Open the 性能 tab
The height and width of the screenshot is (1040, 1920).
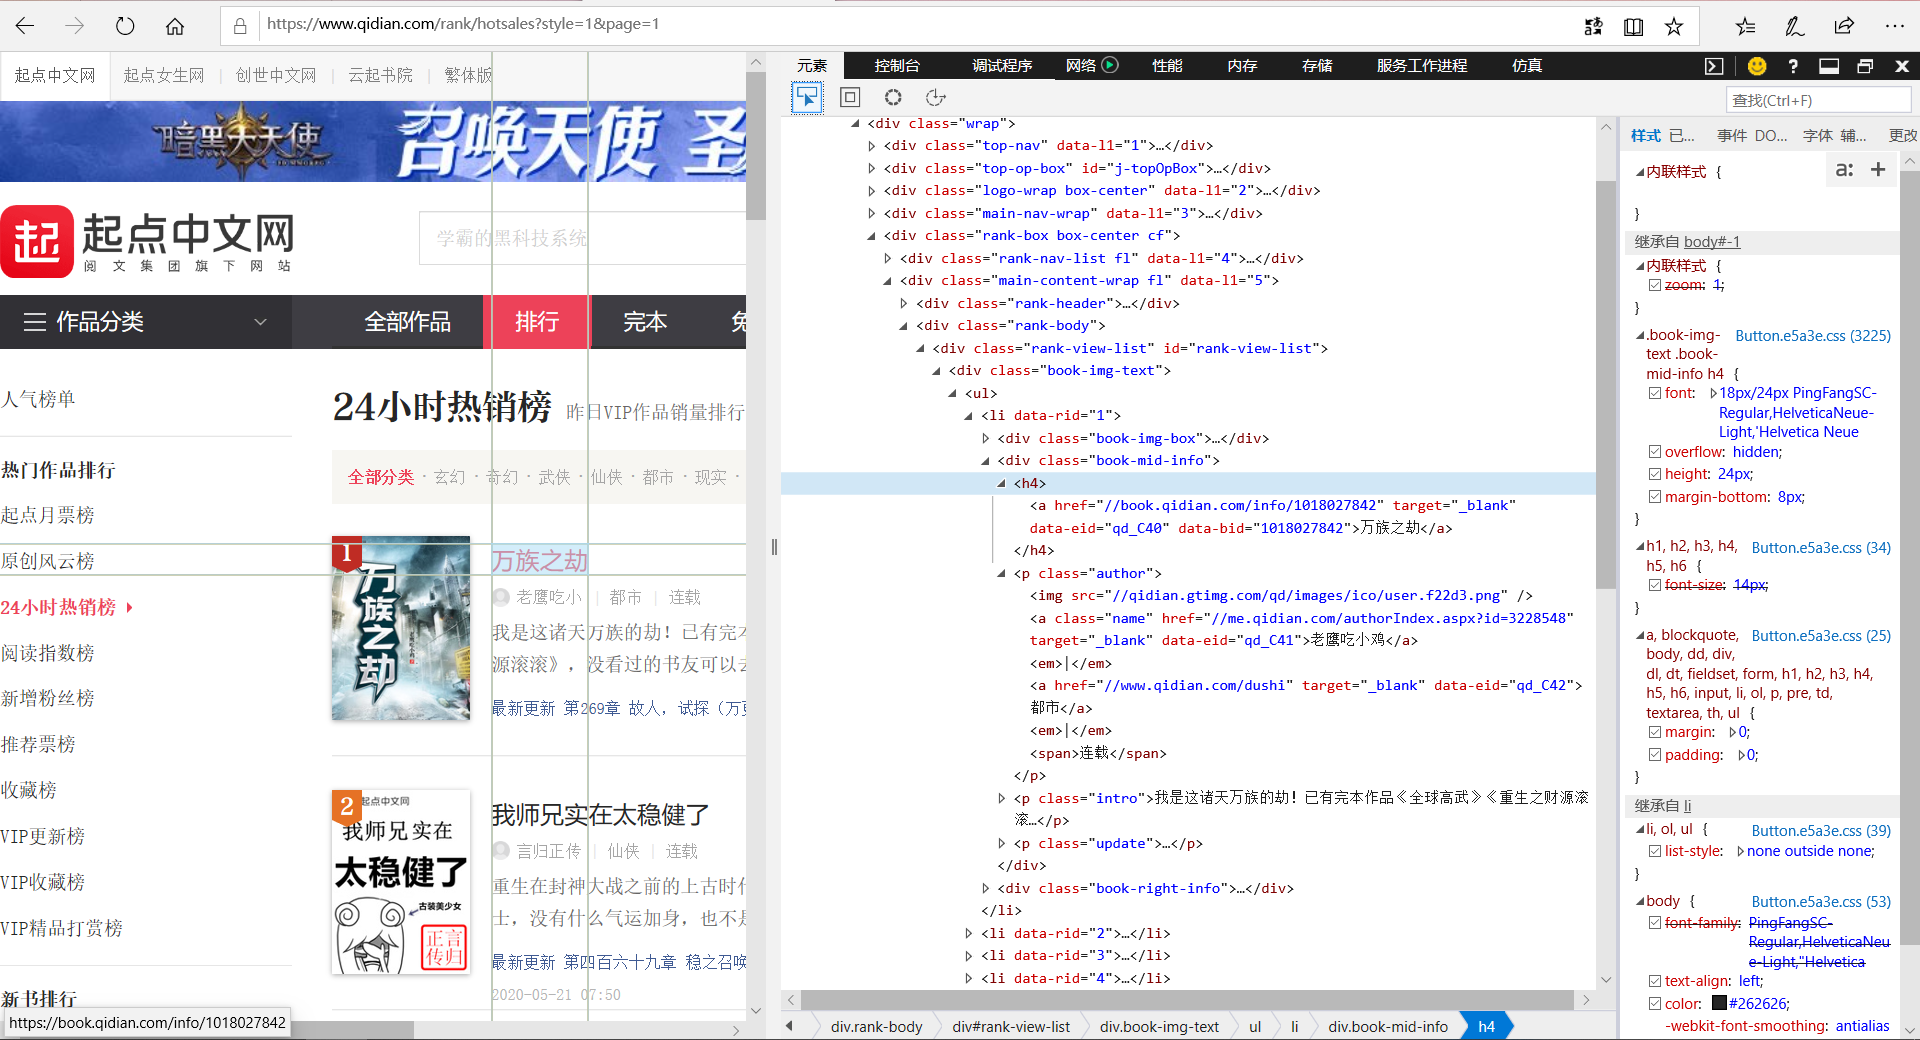click(x=1167, y=66)
